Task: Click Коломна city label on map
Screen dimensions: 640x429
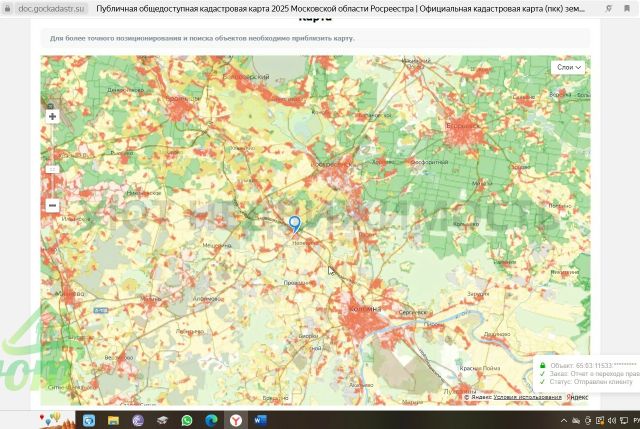Action: [365, 309]
